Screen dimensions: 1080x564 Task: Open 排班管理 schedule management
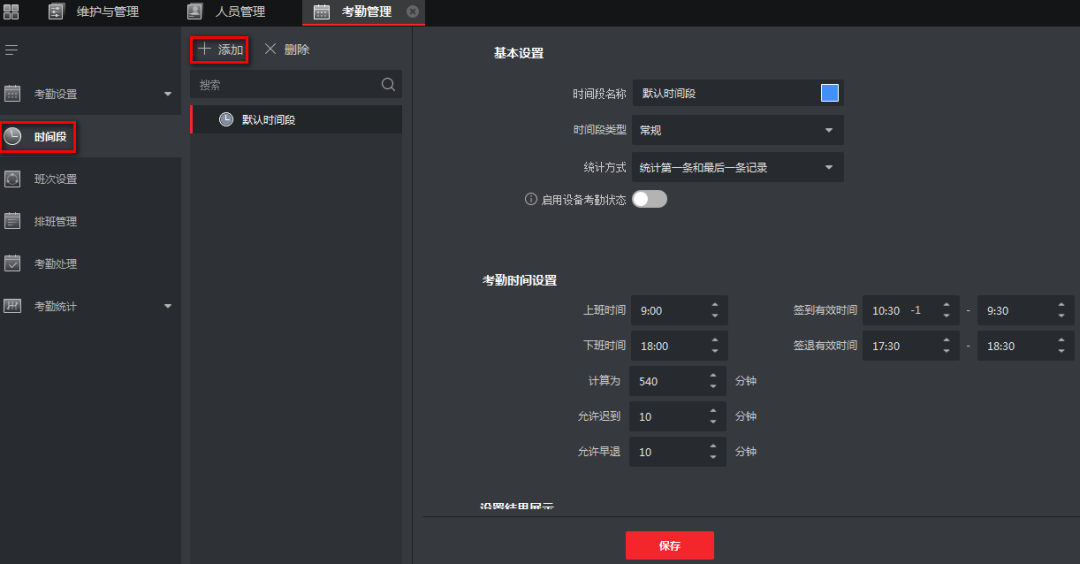55,222
